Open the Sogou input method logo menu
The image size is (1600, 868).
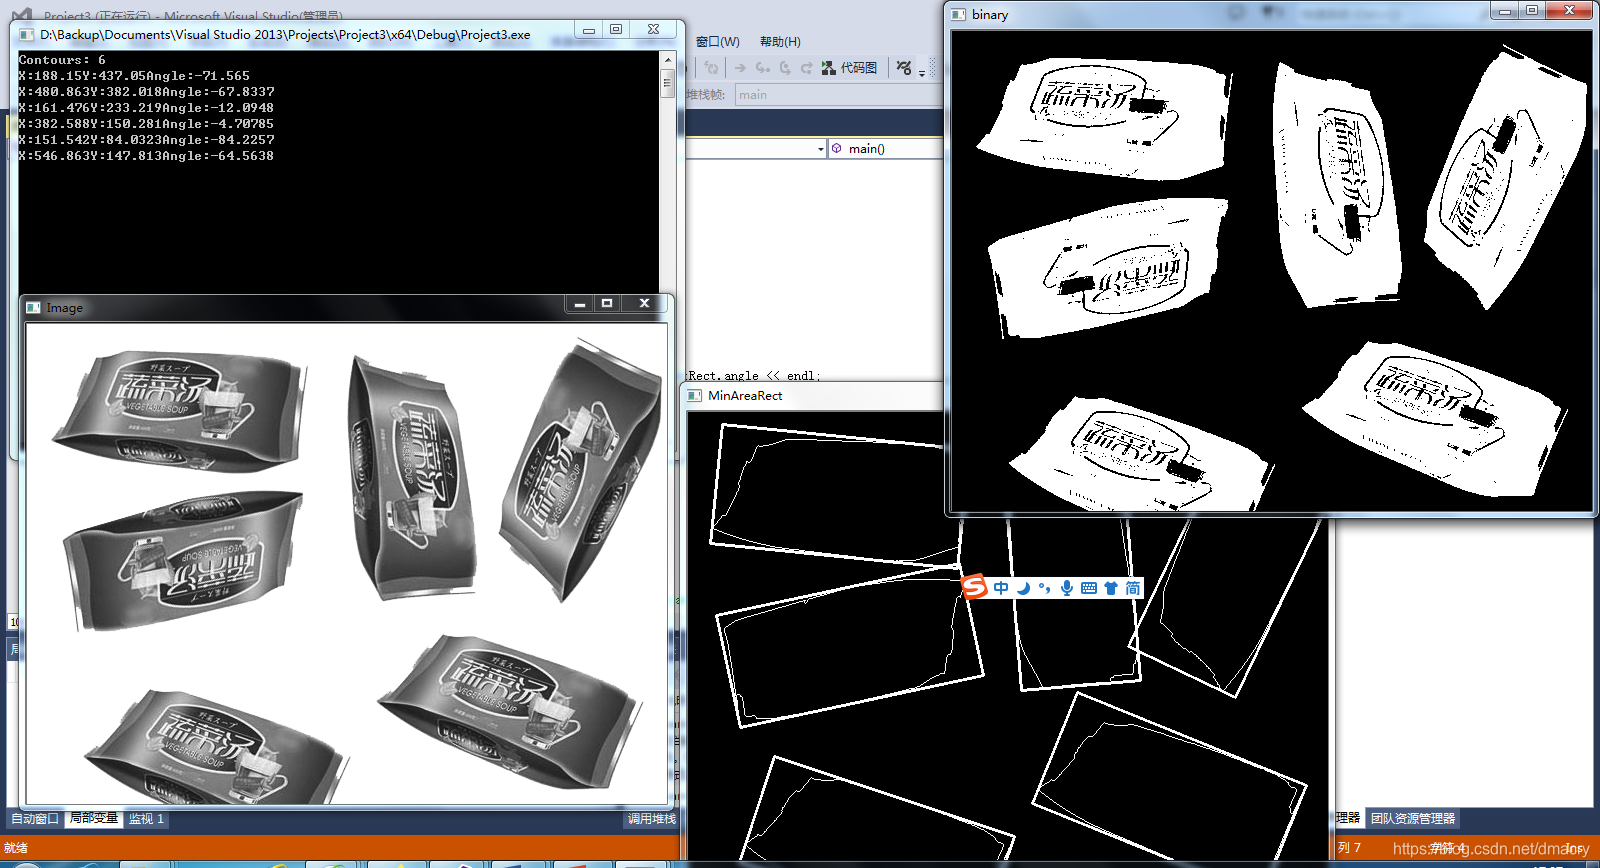click(974, 587)
